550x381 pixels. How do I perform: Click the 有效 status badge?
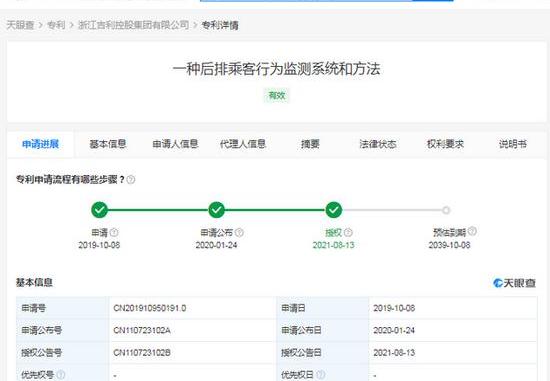point(277,95)
